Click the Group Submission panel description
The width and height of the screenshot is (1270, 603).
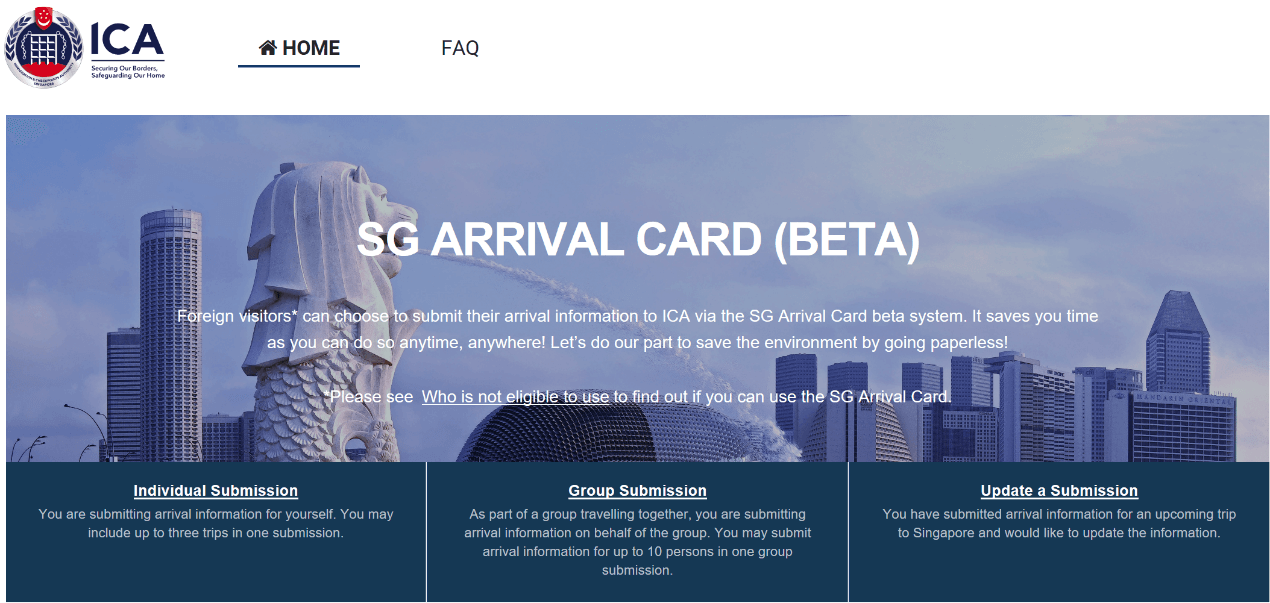tap(637, 542)
